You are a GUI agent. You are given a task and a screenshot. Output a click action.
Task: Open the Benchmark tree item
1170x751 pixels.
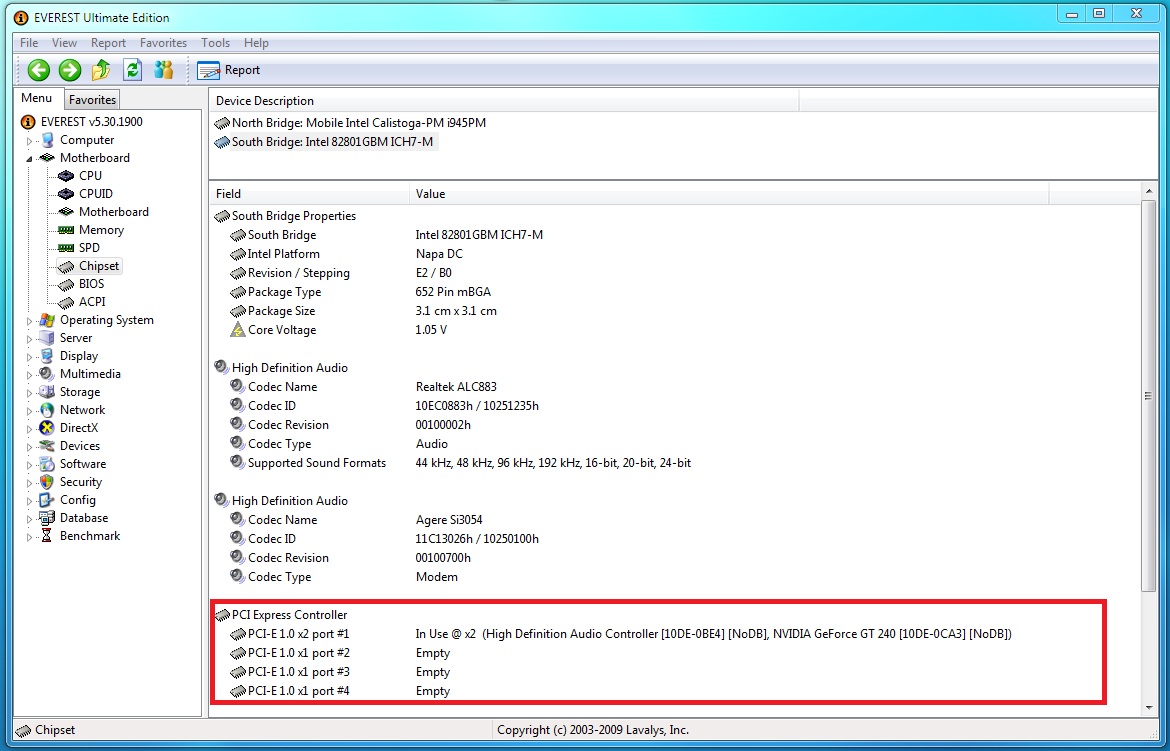pyautogui.click(x=90, y=536)
